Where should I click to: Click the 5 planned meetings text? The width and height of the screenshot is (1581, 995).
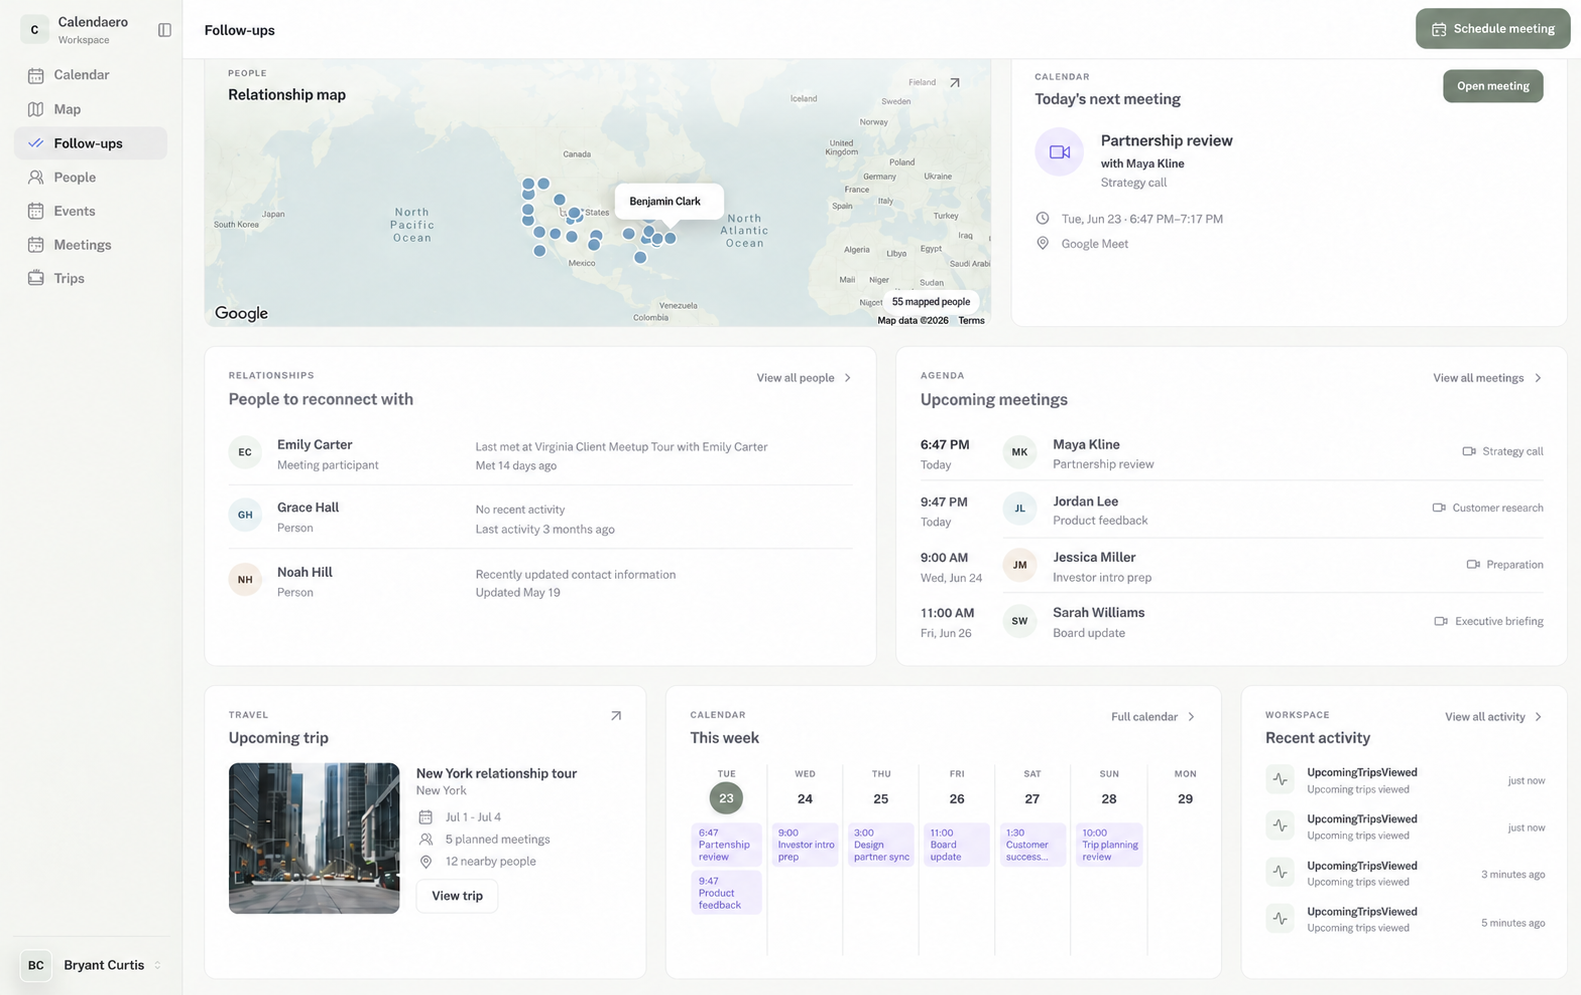coord(497,840)
